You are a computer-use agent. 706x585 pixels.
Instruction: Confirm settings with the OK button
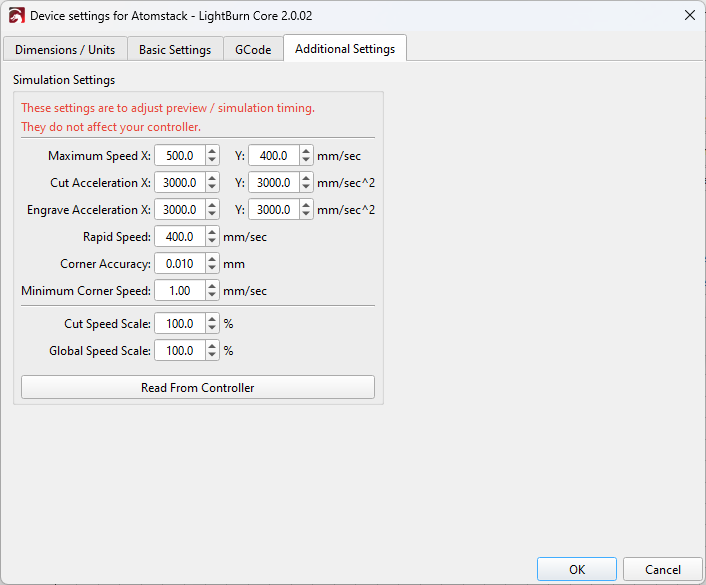click(577, 569)
